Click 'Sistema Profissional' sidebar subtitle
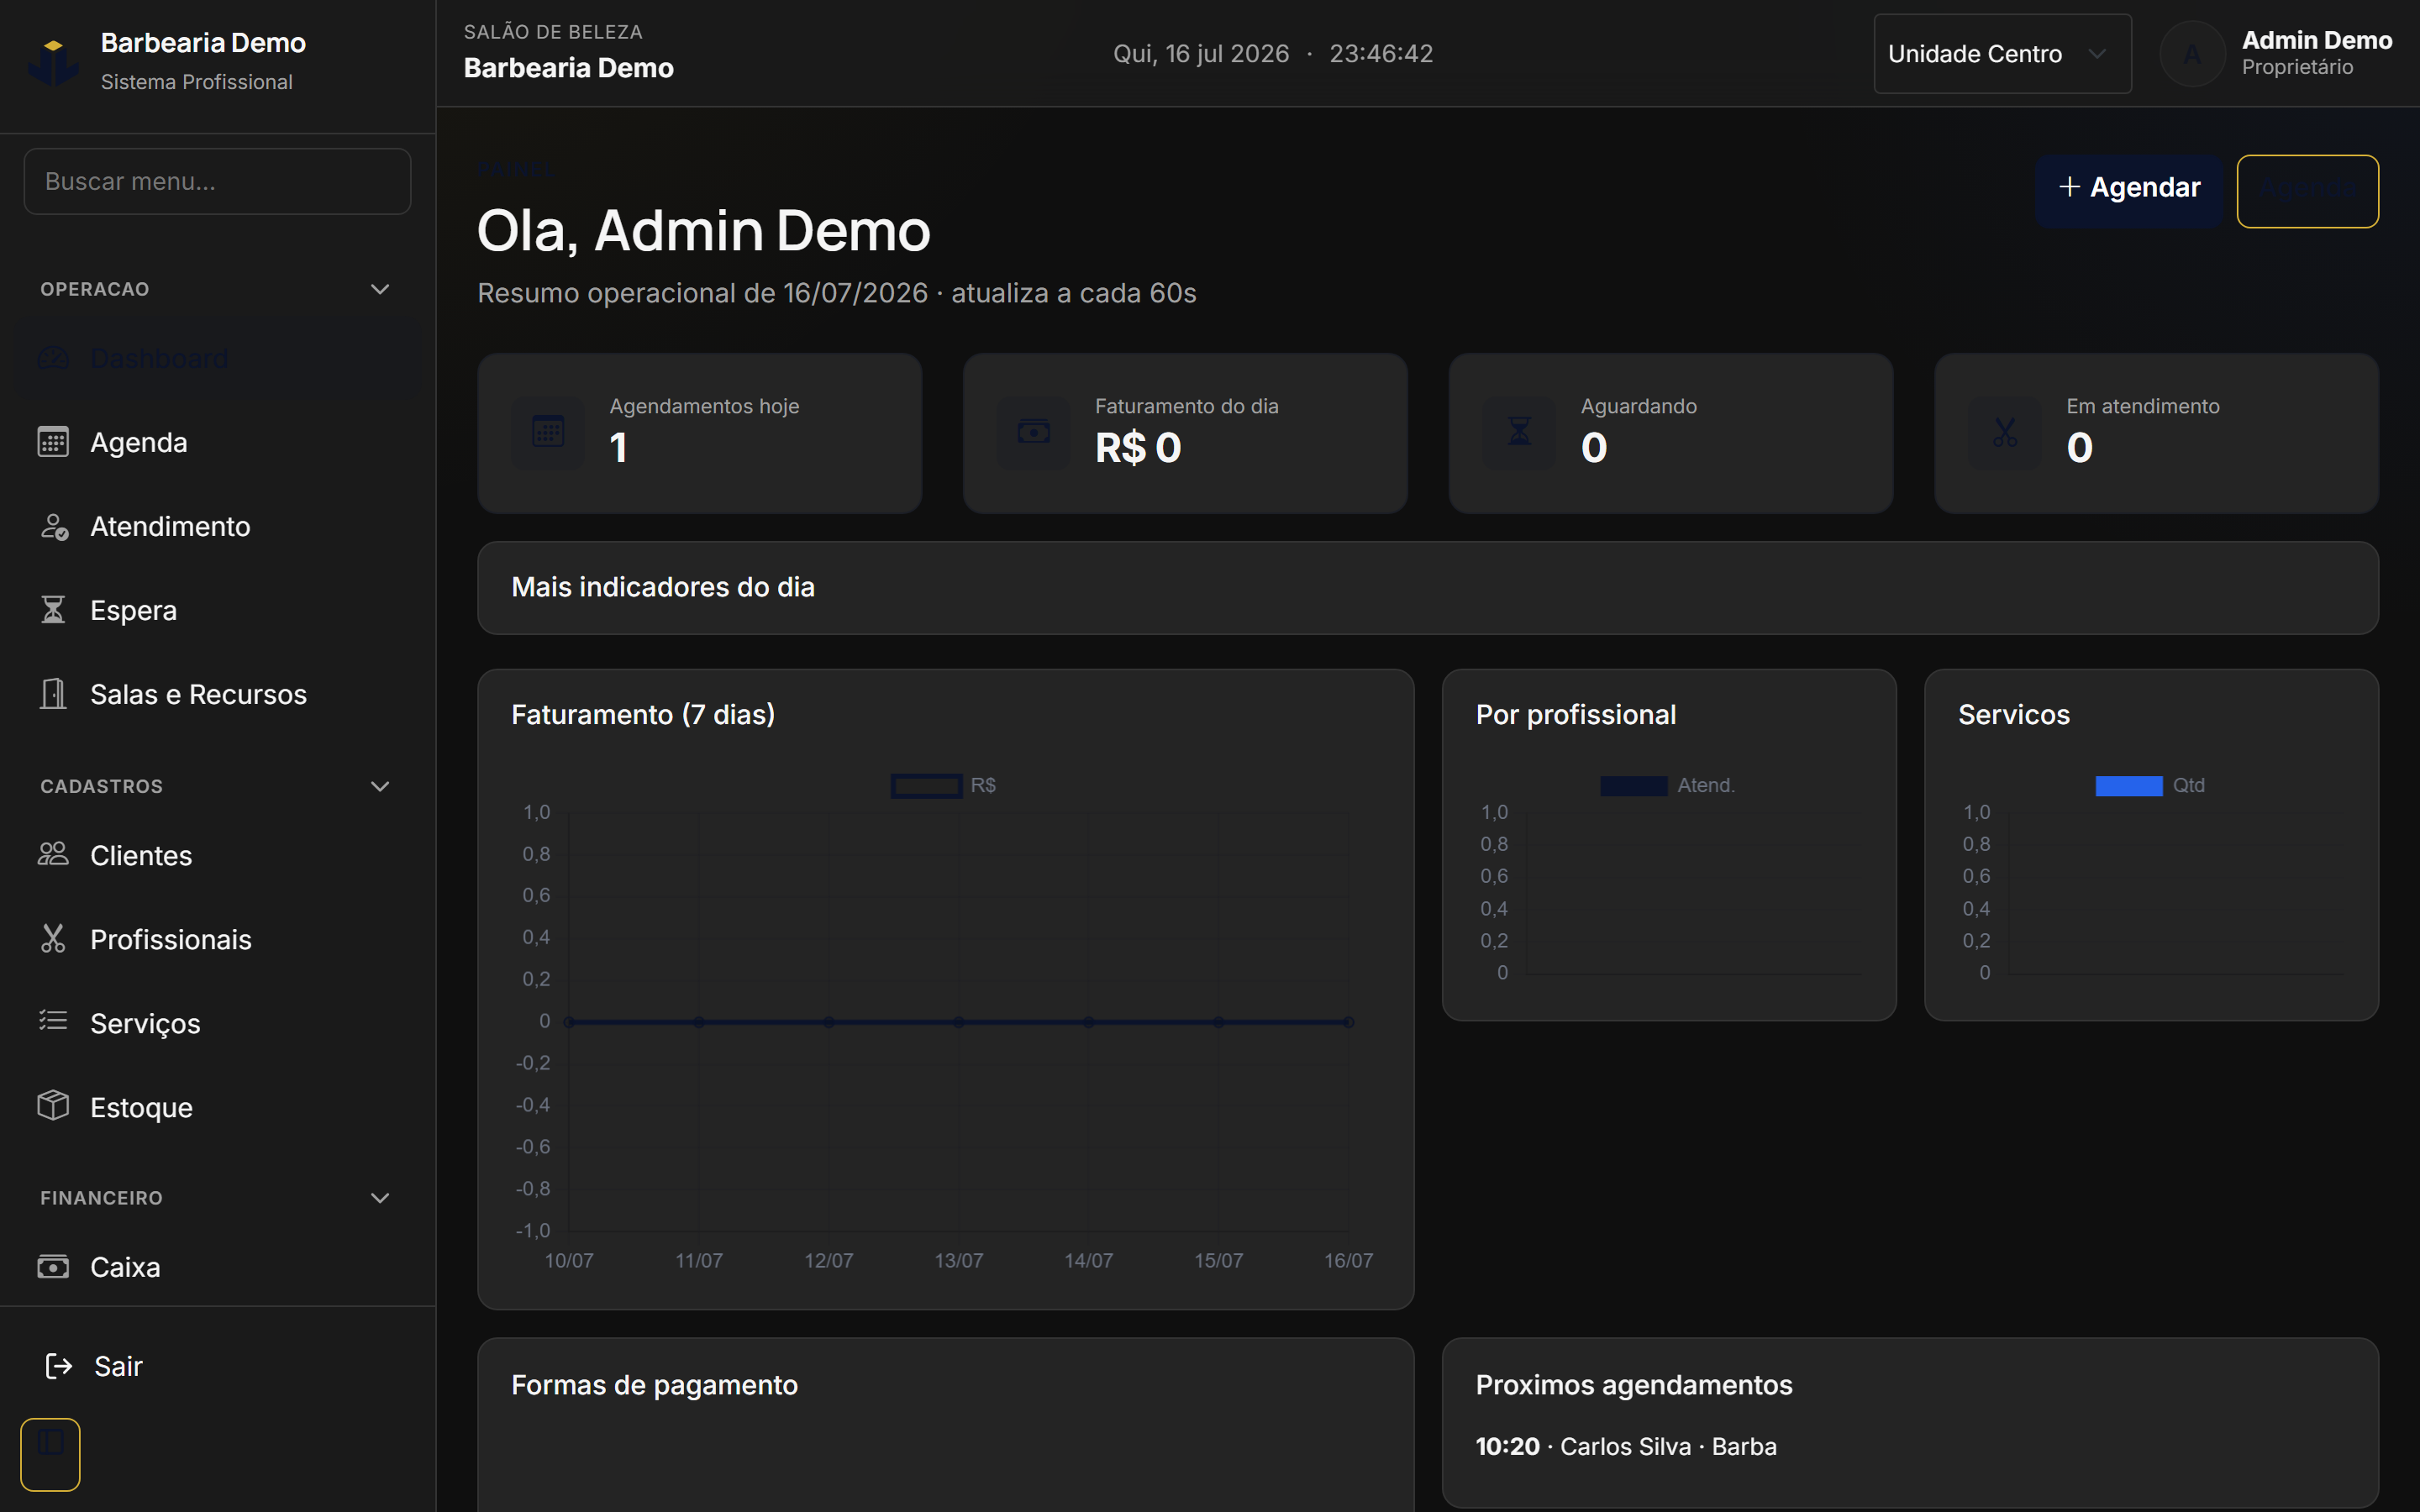Viewport: 2420px width, 1512px height. click(x=196, y=82)
